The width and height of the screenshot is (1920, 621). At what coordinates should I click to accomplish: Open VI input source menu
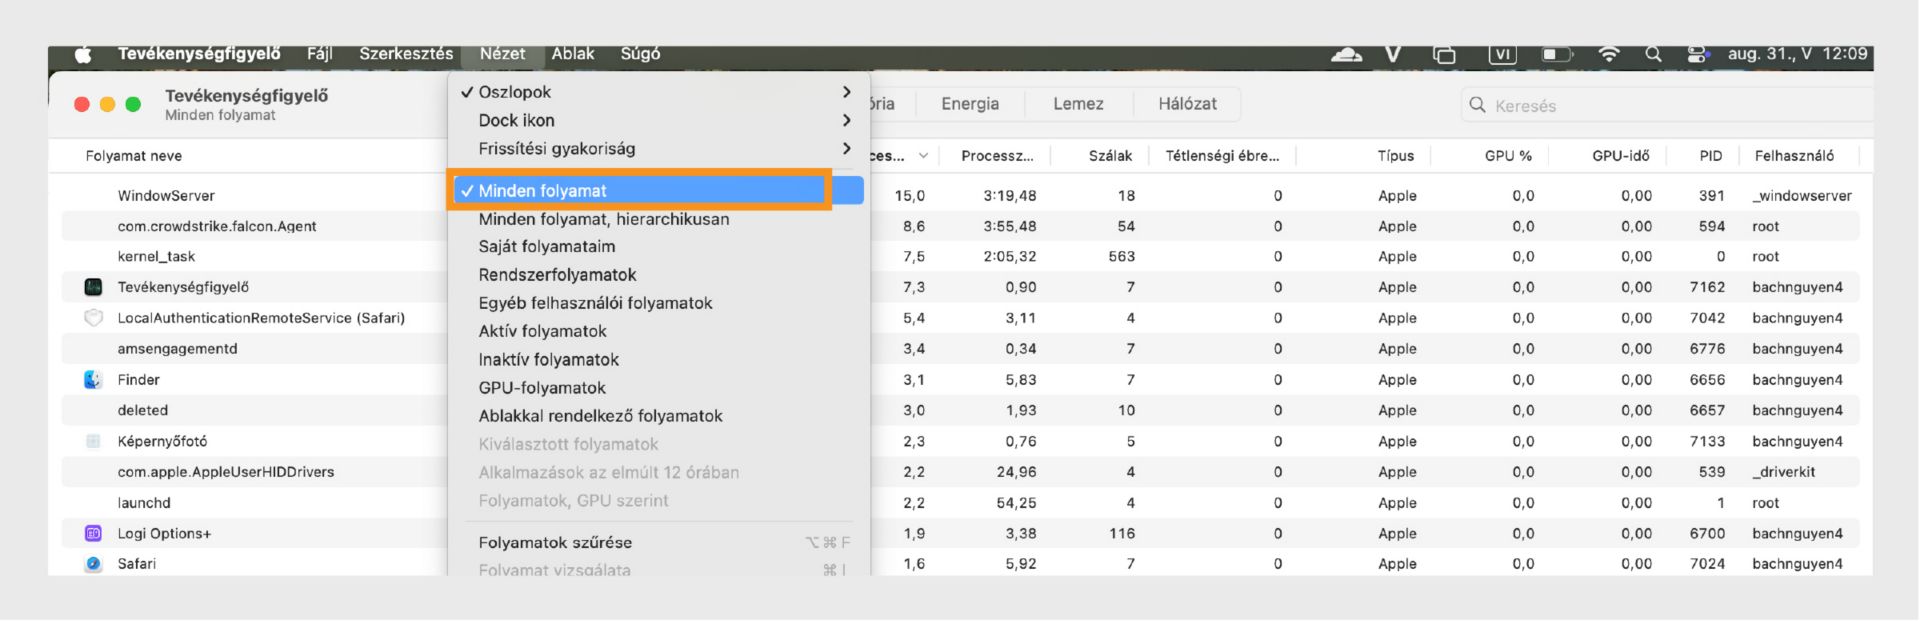[1502, 54]
